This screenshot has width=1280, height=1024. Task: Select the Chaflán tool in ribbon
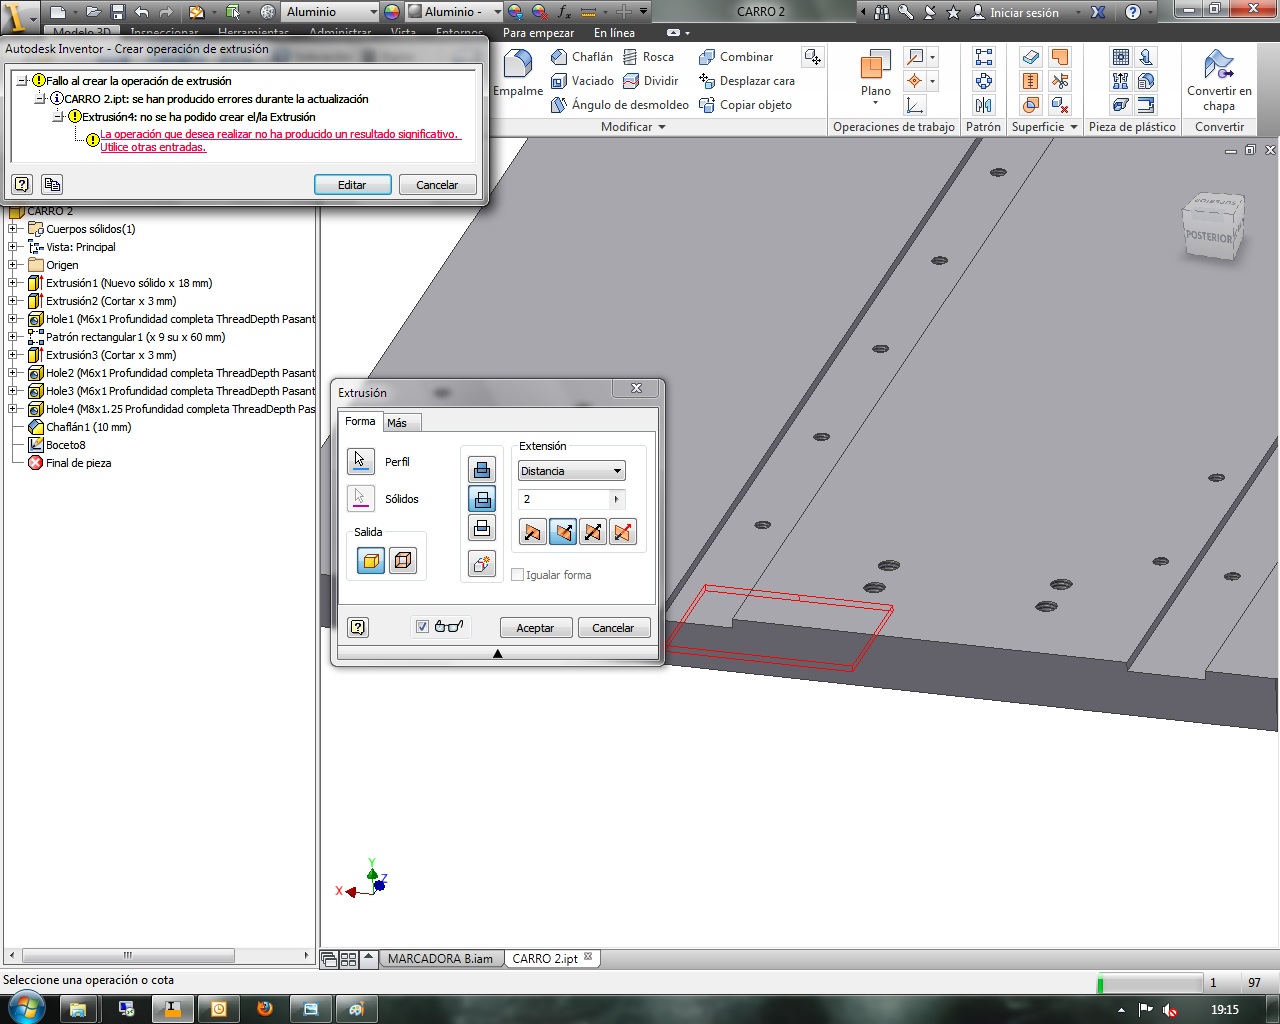point(582,57)
